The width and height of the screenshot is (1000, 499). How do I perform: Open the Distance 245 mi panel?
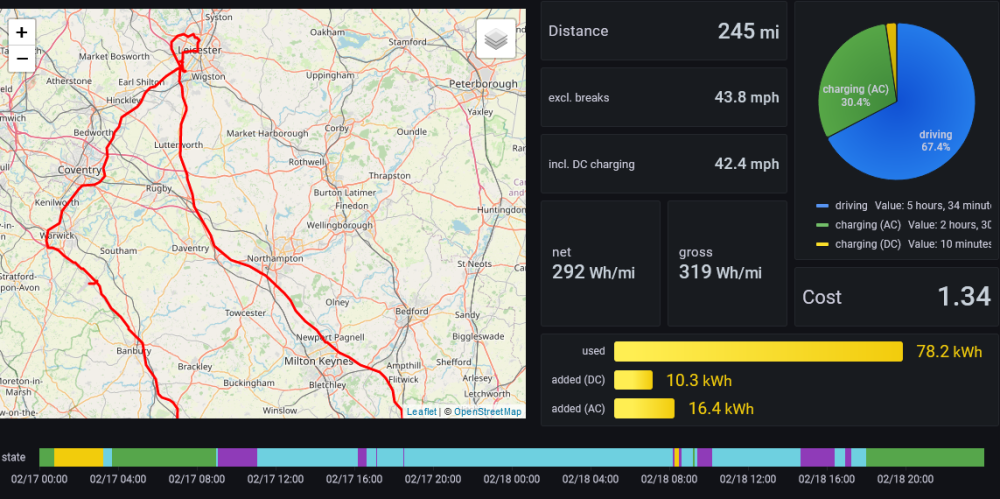click(x=664, y=31)
